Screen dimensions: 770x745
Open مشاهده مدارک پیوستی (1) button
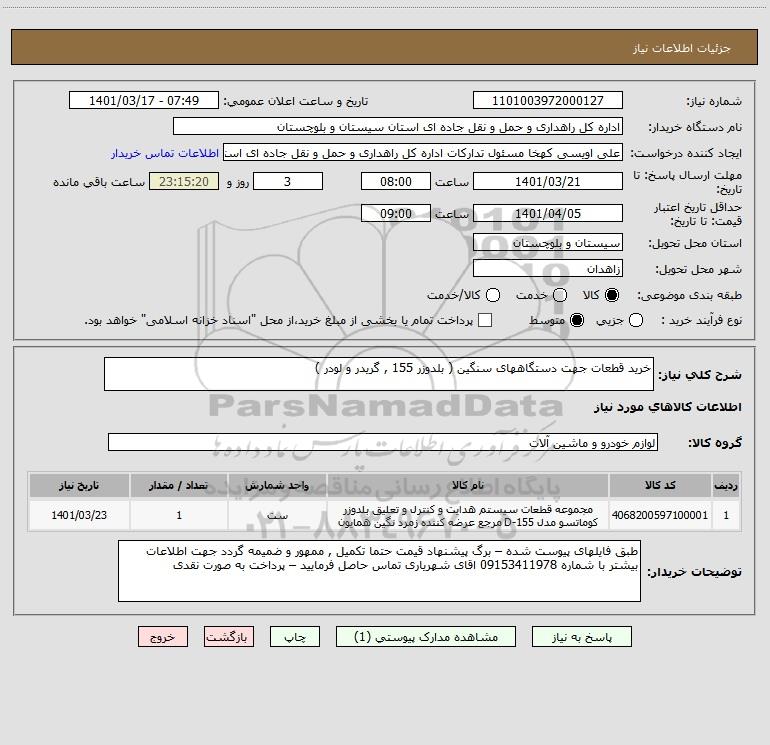[426, 637]
